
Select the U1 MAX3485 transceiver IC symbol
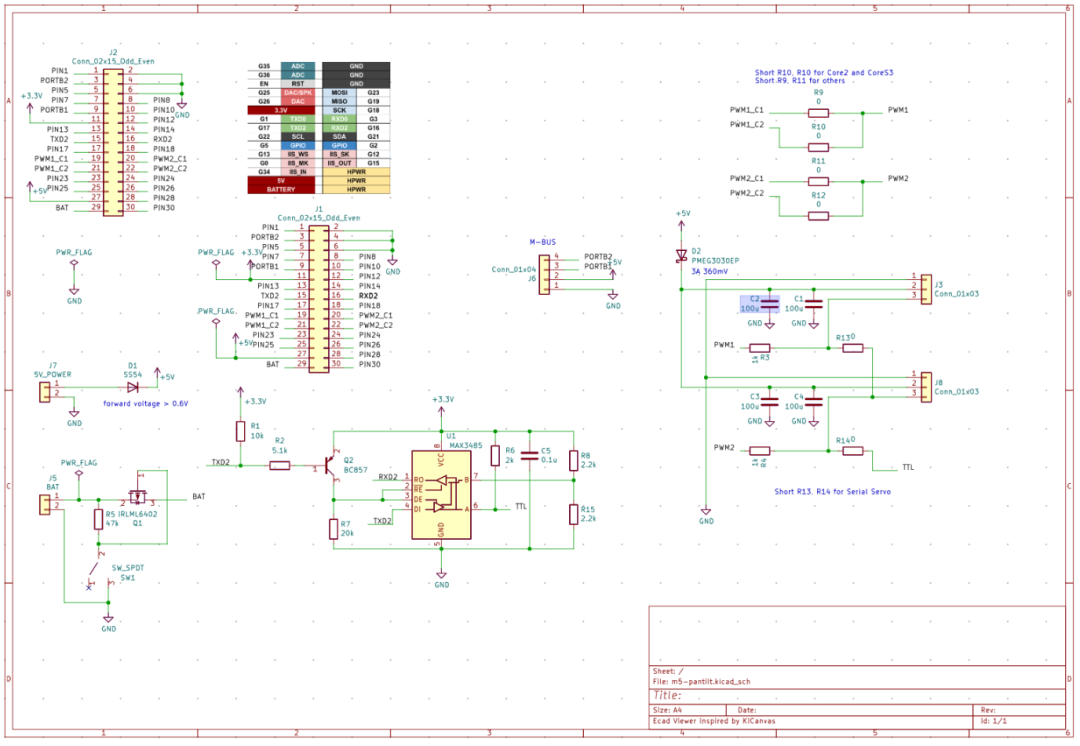(441, 495)
